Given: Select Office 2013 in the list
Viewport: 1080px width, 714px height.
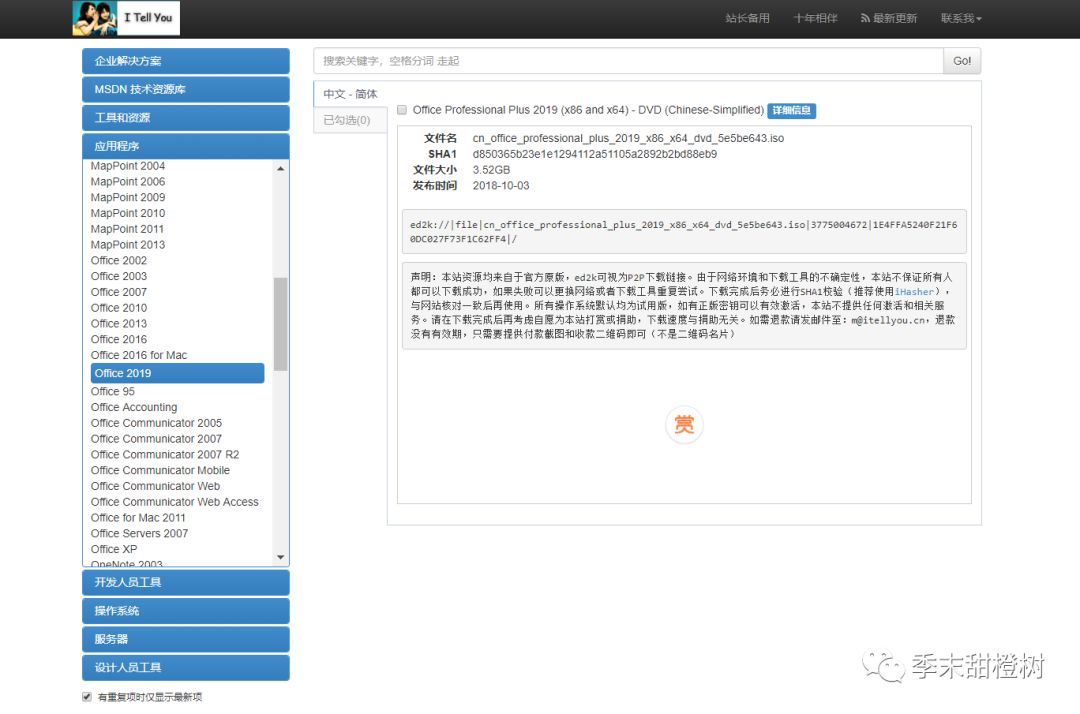Looking at the screenshot, I should 118,324.
